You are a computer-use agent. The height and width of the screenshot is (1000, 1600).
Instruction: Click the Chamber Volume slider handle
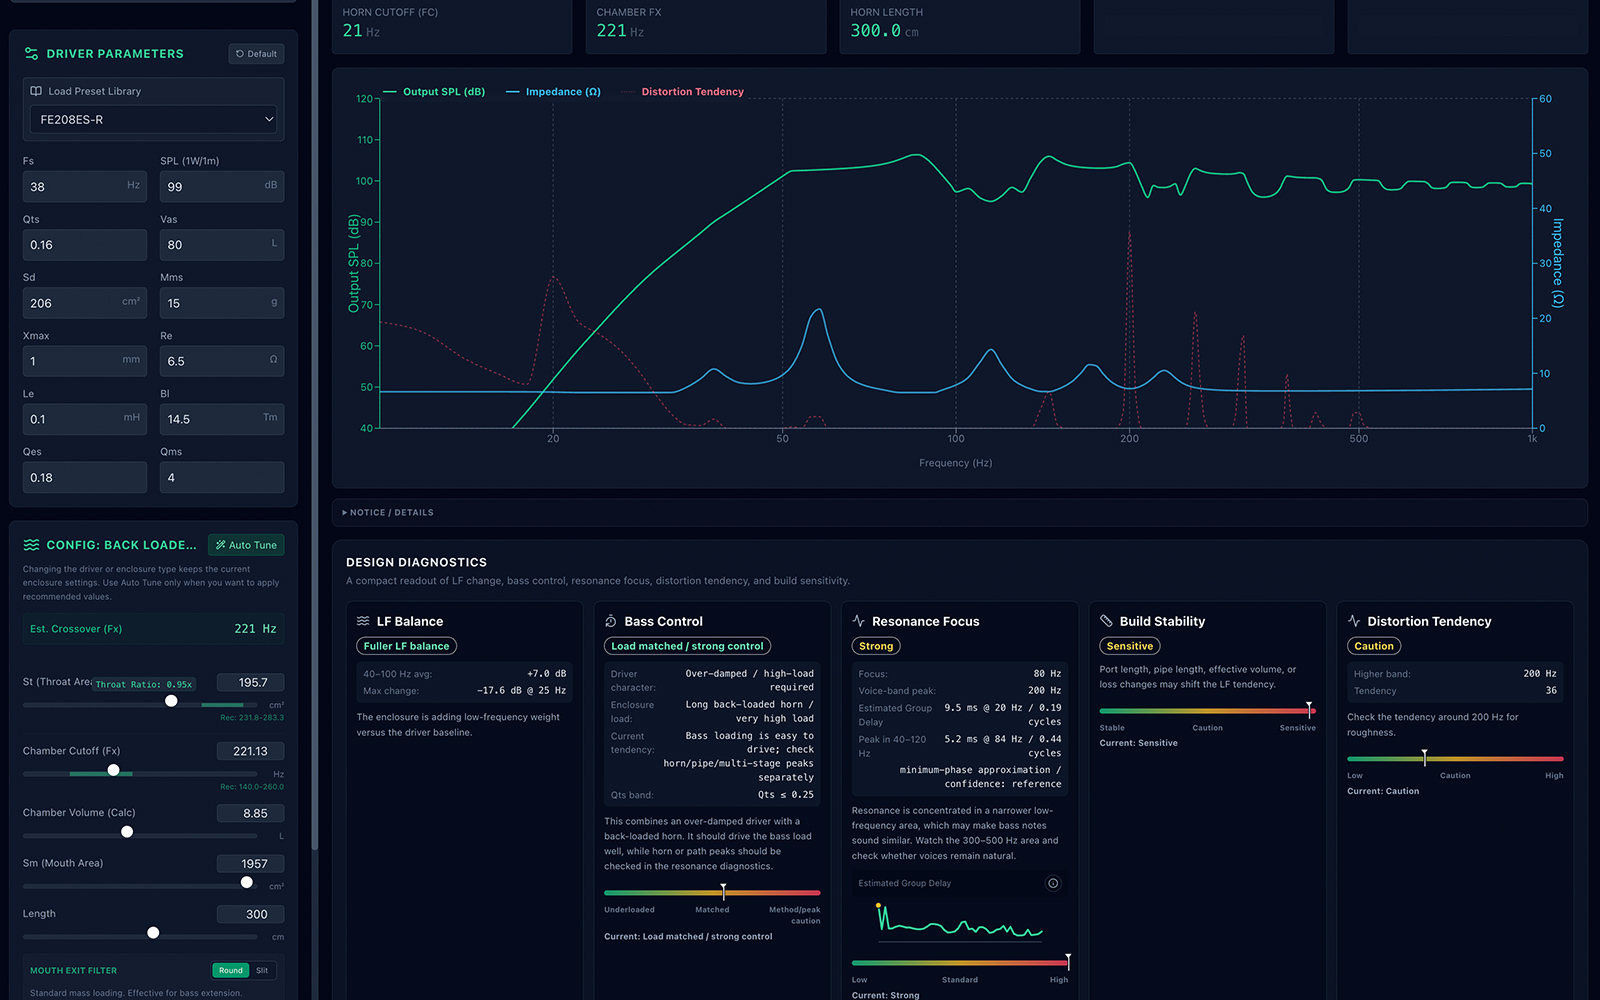click(127, 832)
